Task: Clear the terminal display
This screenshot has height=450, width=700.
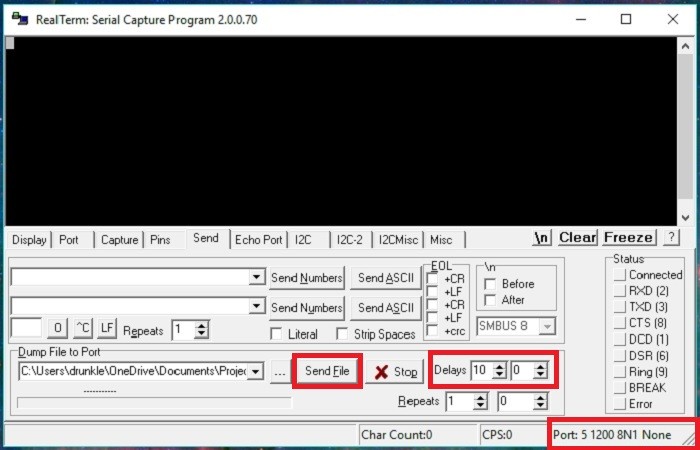Action: (577, 238)
